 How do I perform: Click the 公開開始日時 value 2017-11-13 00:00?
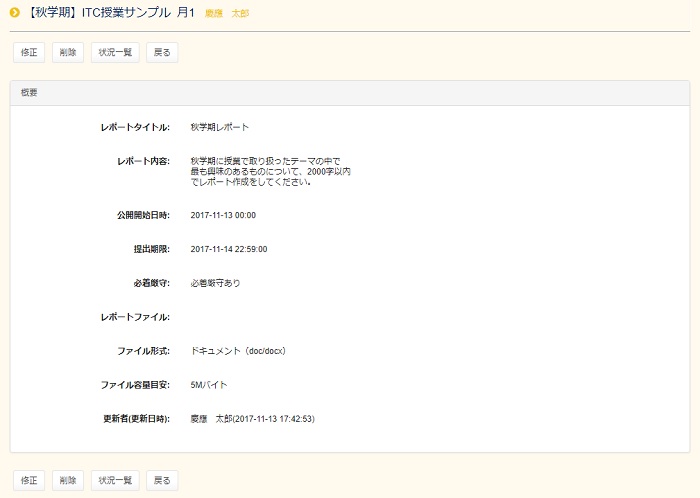click(223, 215)
